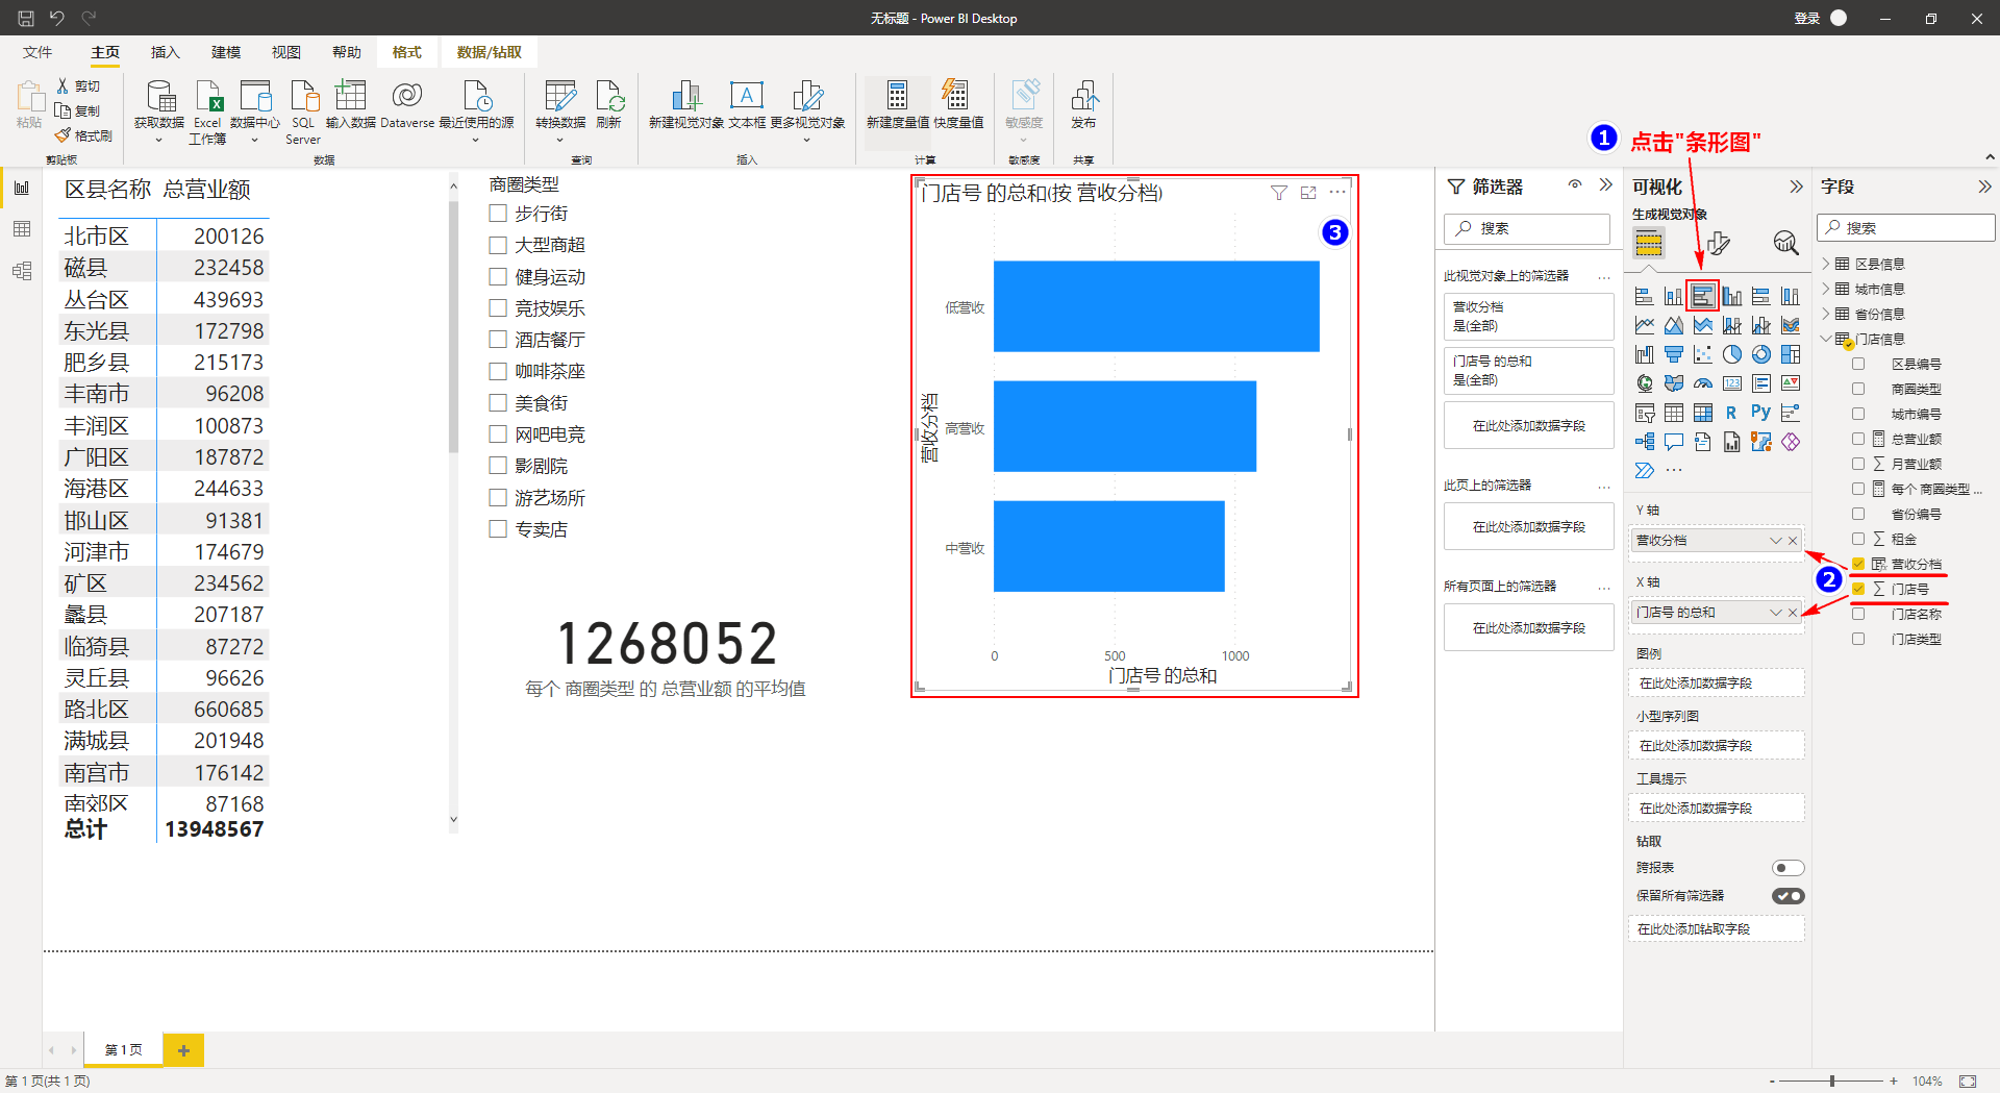This screenshot has height=1093, width=2000.
Task: Open the 门店号 的总和 X-axis field dropdown
Action: (1775, 613)
